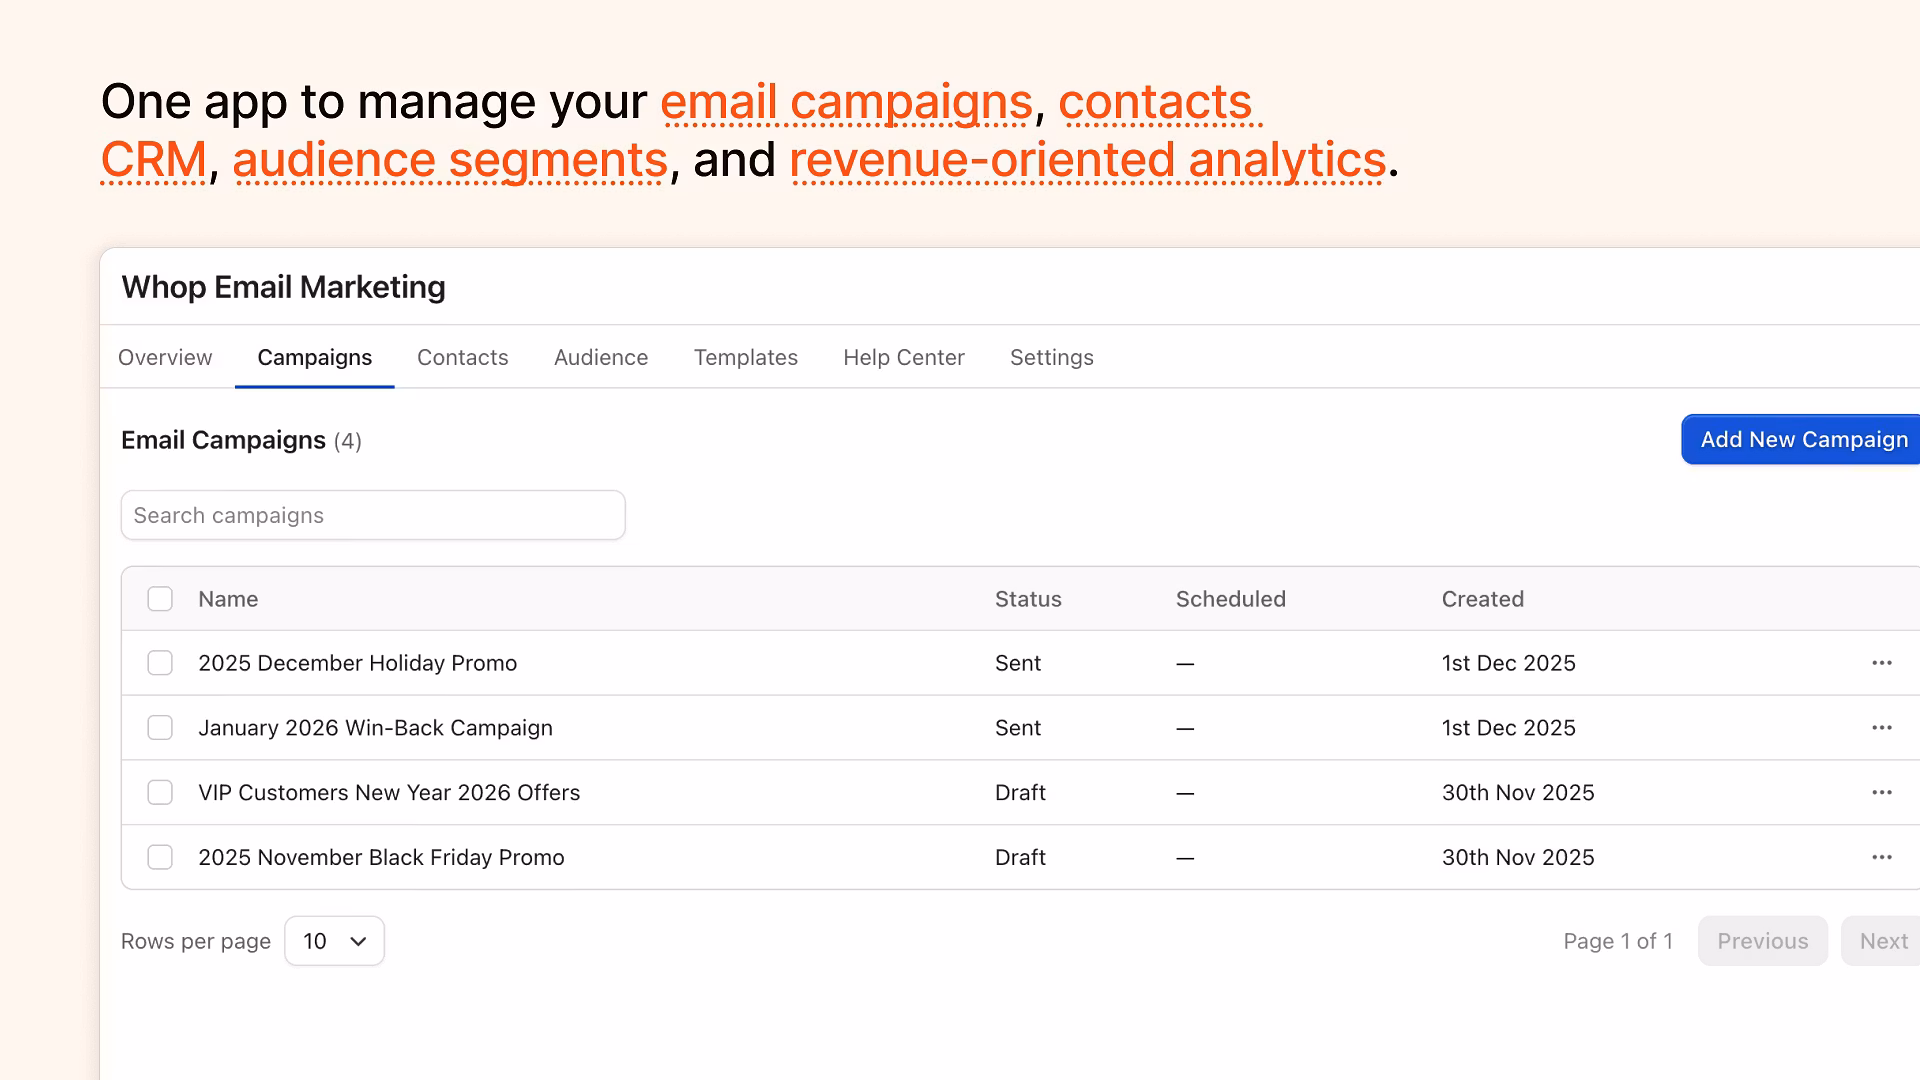1920x1080 pixels.
Task: Open the Help Center tab
Action: coord(903,357)
